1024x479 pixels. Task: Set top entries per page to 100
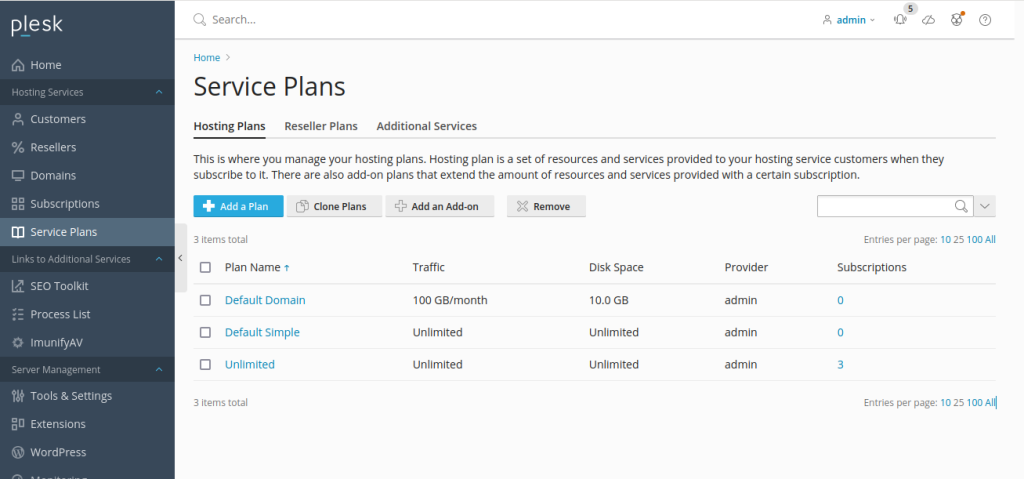pos(974,239)
